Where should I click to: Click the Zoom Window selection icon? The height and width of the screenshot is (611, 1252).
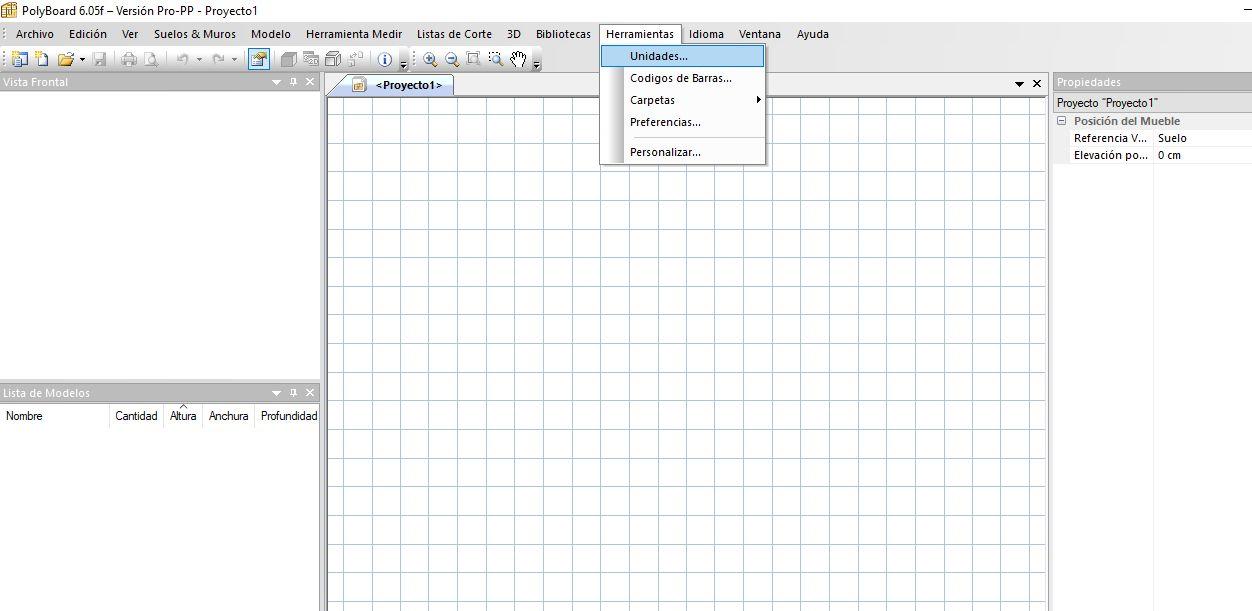496,59
